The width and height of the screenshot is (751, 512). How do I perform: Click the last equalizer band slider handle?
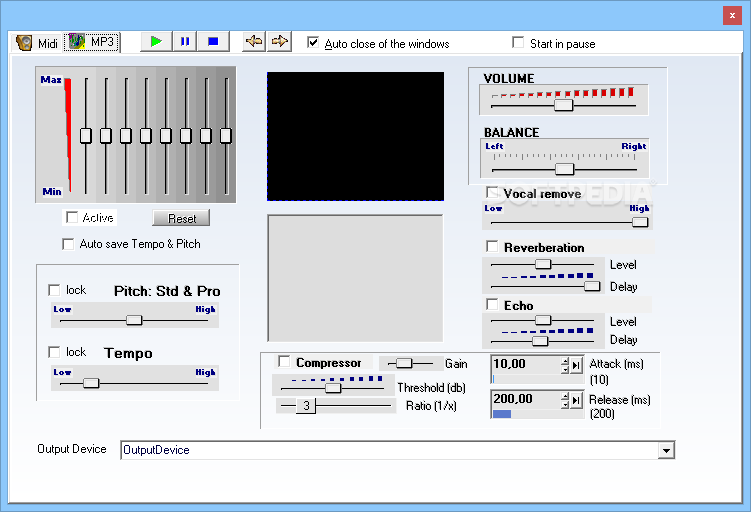226,136
